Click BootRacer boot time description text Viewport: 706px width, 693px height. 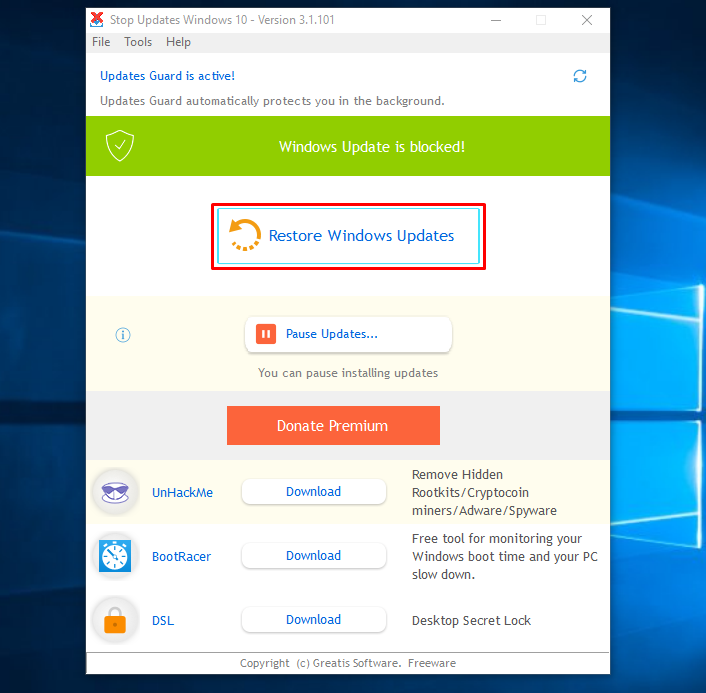click(x=505, y=557)
